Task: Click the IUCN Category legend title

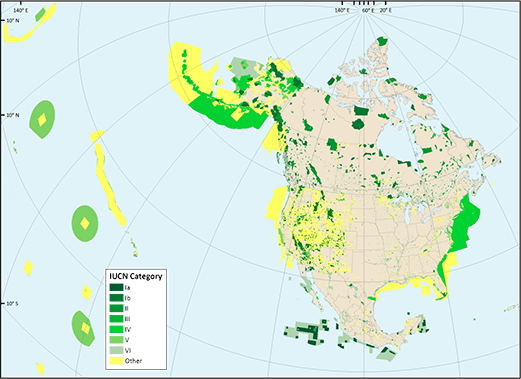Action: pos(136,276)
